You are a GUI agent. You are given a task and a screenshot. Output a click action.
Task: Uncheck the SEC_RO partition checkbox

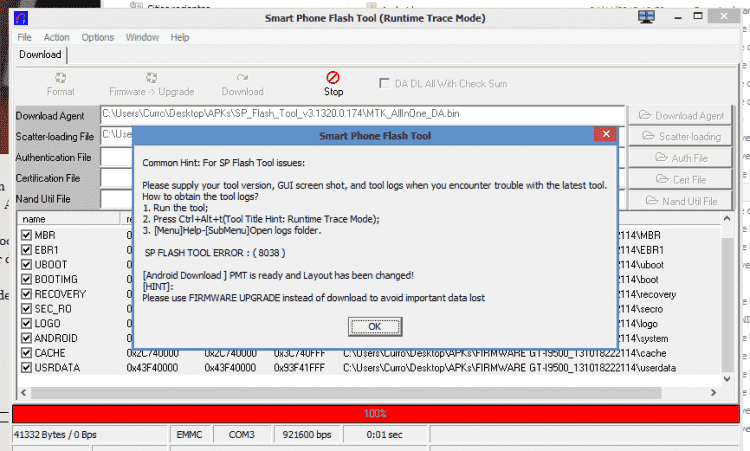26,309
